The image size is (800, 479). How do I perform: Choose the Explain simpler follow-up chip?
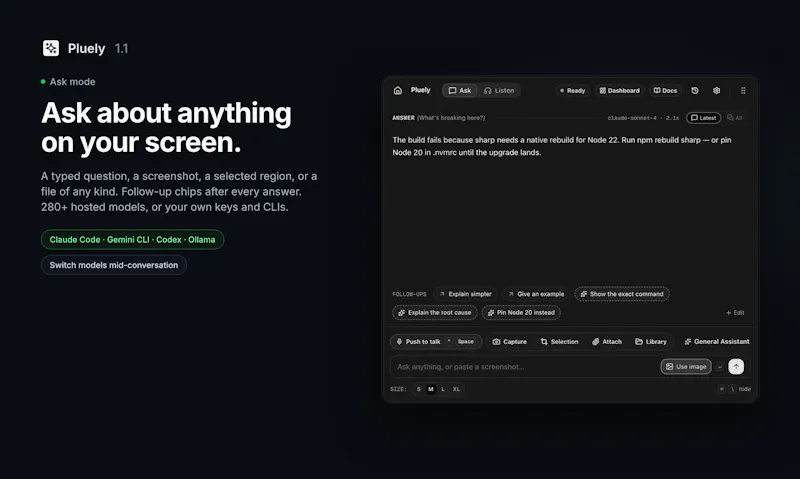tap(465, 294)
